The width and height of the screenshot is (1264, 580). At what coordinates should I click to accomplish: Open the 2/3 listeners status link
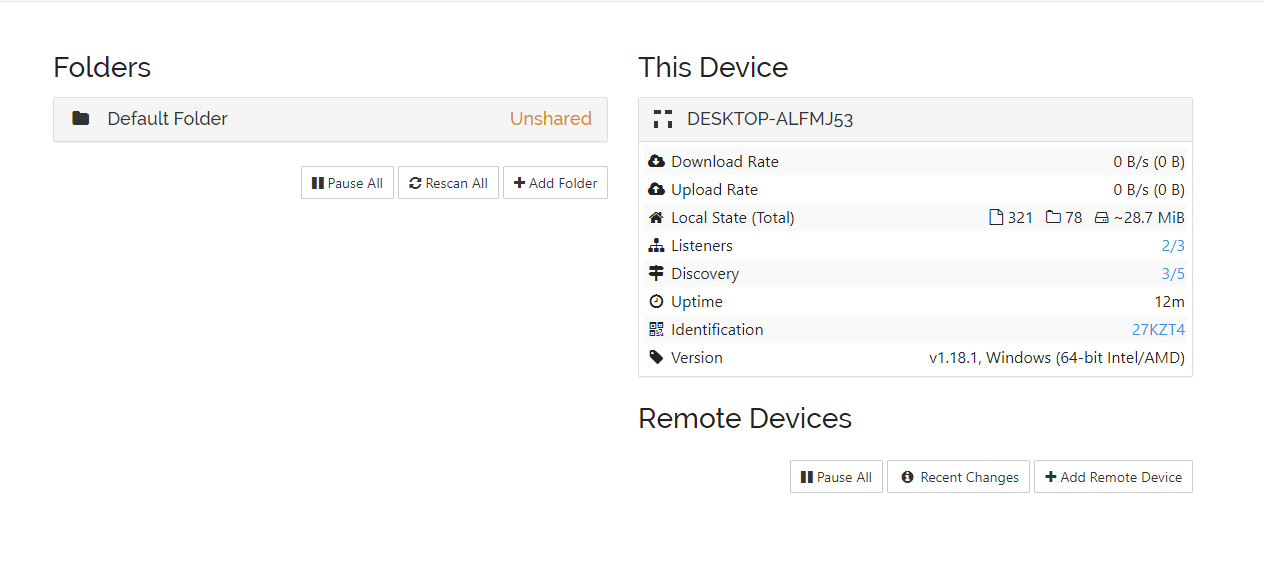[1173, 245]
